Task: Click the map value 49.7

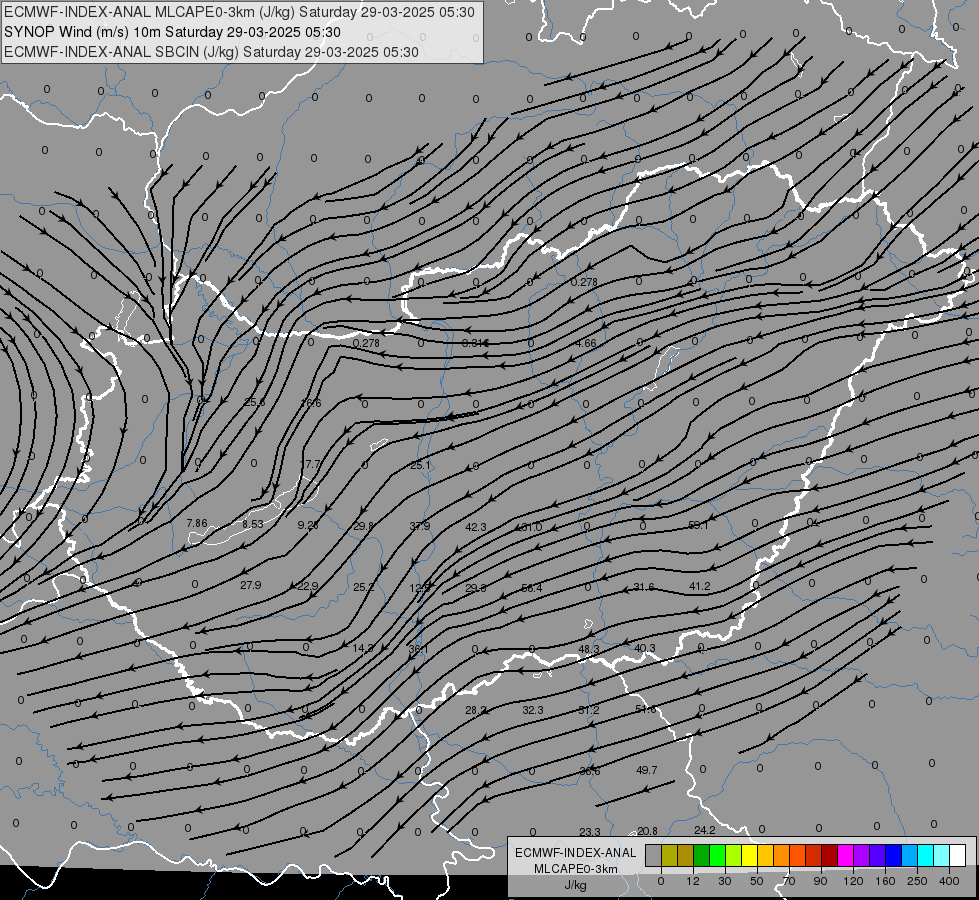Action: [646, 770]
